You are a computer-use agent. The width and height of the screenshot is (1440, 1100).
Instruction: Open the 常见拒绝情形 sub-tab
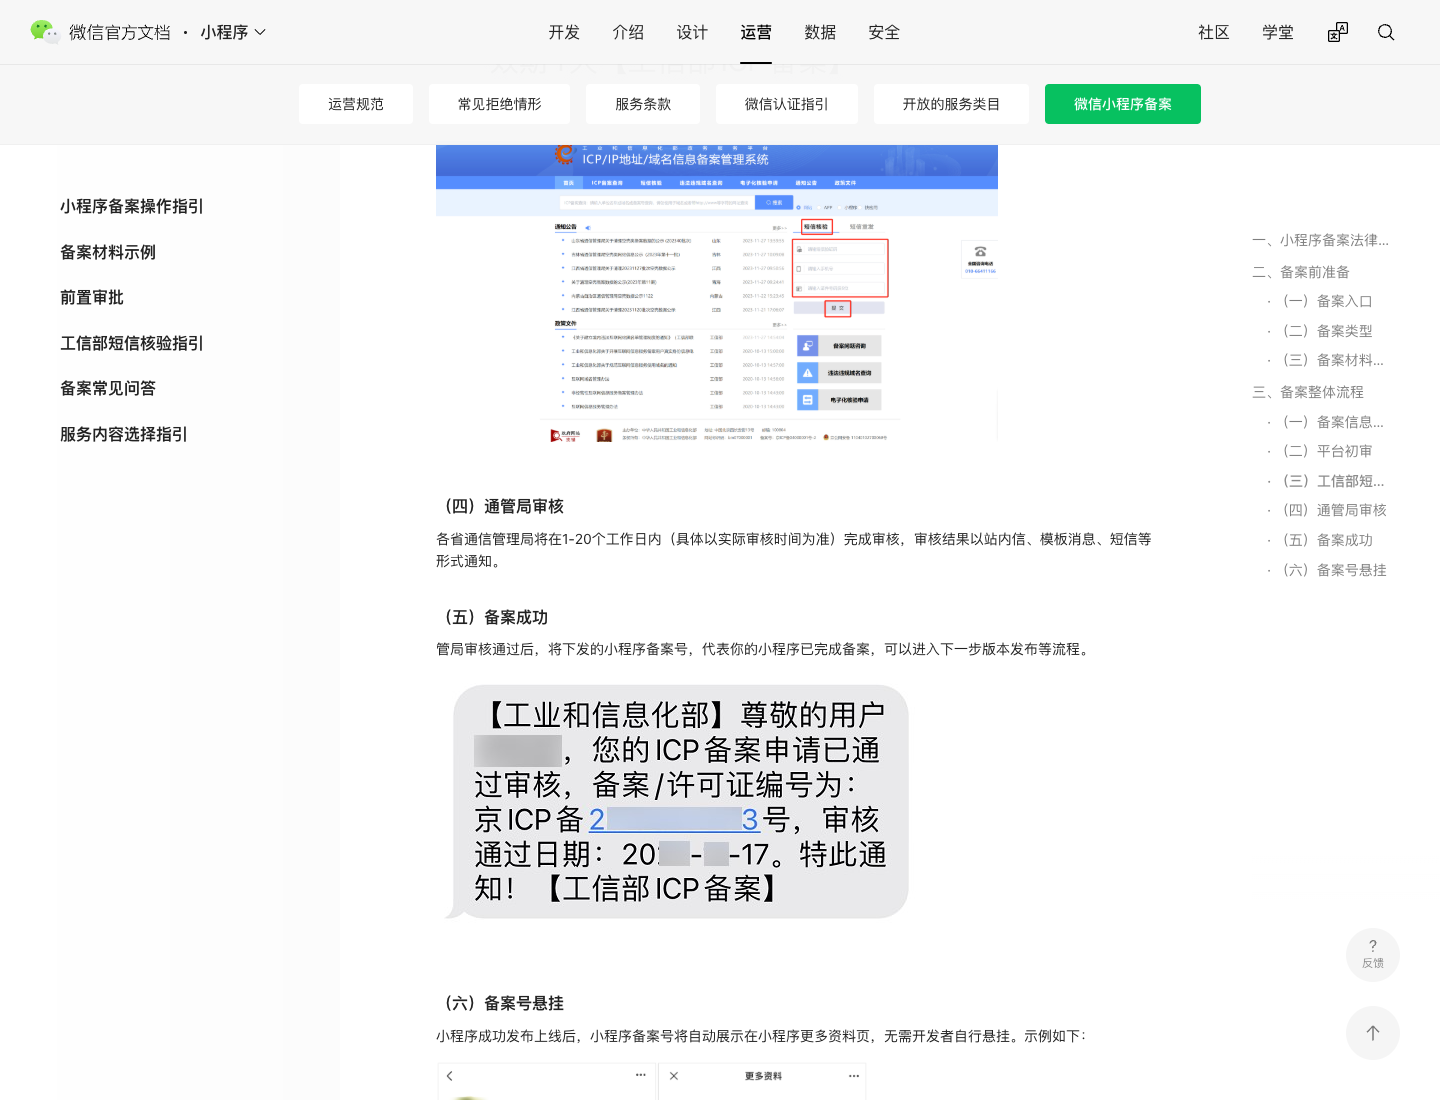point(500,104)
